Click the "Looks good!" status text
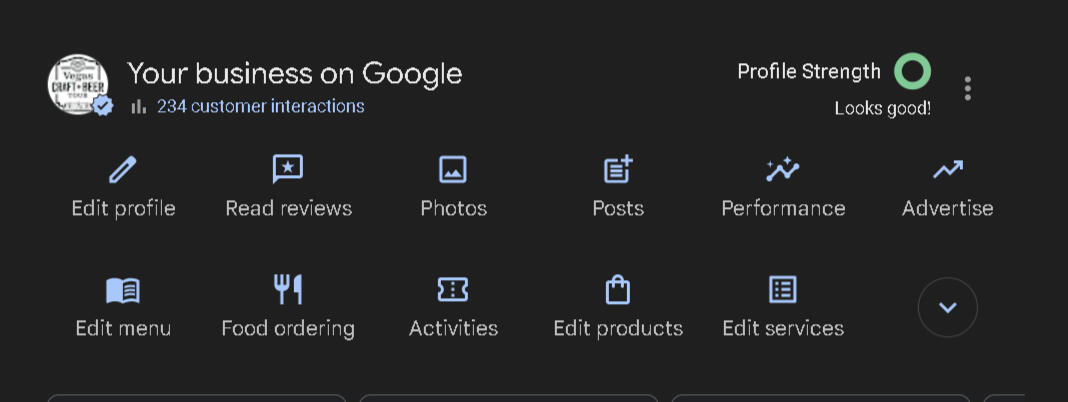 [882, 108]
